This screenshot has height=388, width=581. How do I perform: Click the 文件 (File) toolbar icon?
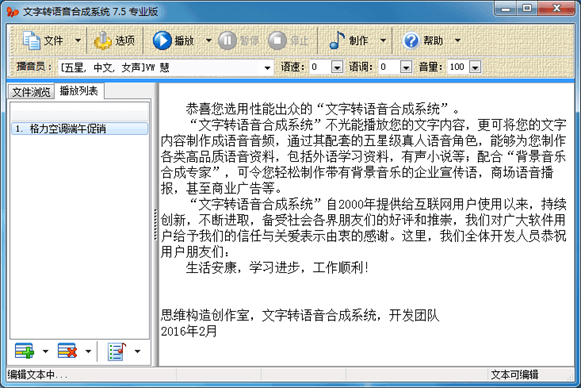point(32,40)
